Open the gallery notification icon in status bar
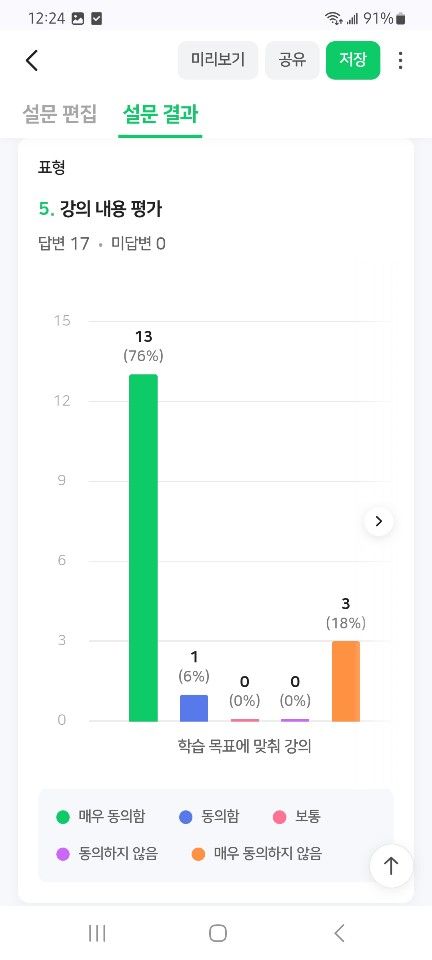Image resolution: width=432 pixels, height=960 pixels. coord(78,18)
